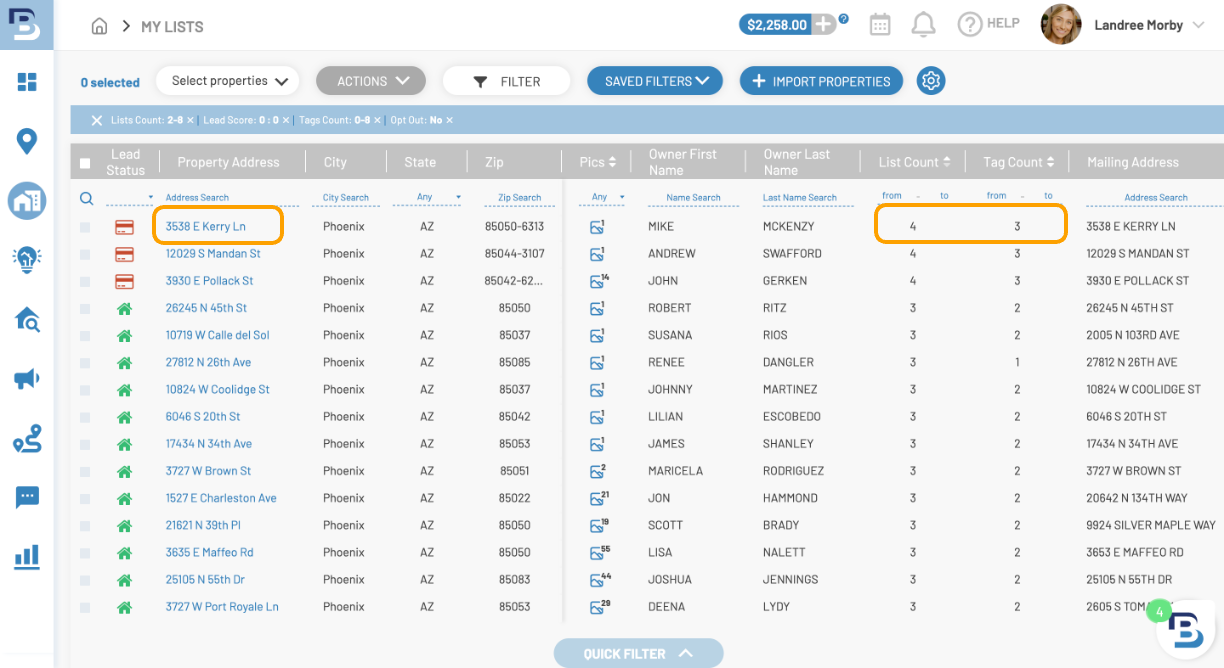Open the notifications bell icon

[924, 25]
